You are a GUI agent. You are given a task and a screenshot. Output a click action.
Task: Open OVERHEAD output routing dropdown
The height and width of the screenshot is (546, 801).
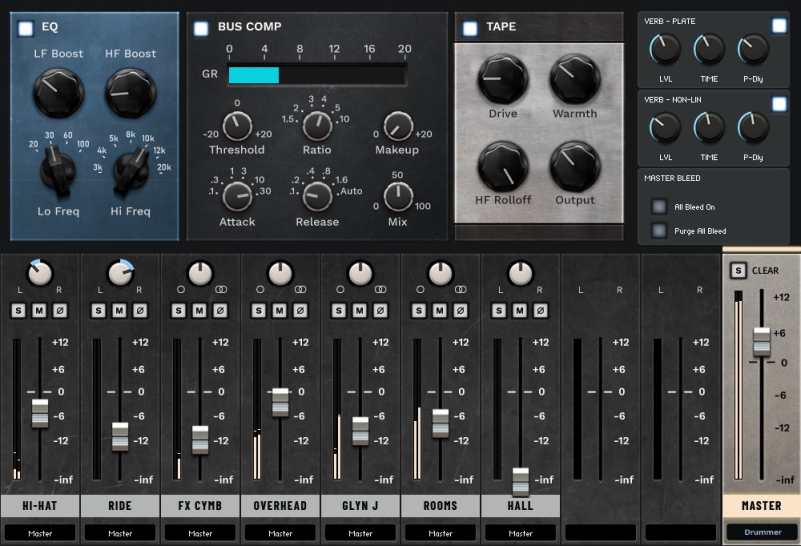click(x=280, y=533)
